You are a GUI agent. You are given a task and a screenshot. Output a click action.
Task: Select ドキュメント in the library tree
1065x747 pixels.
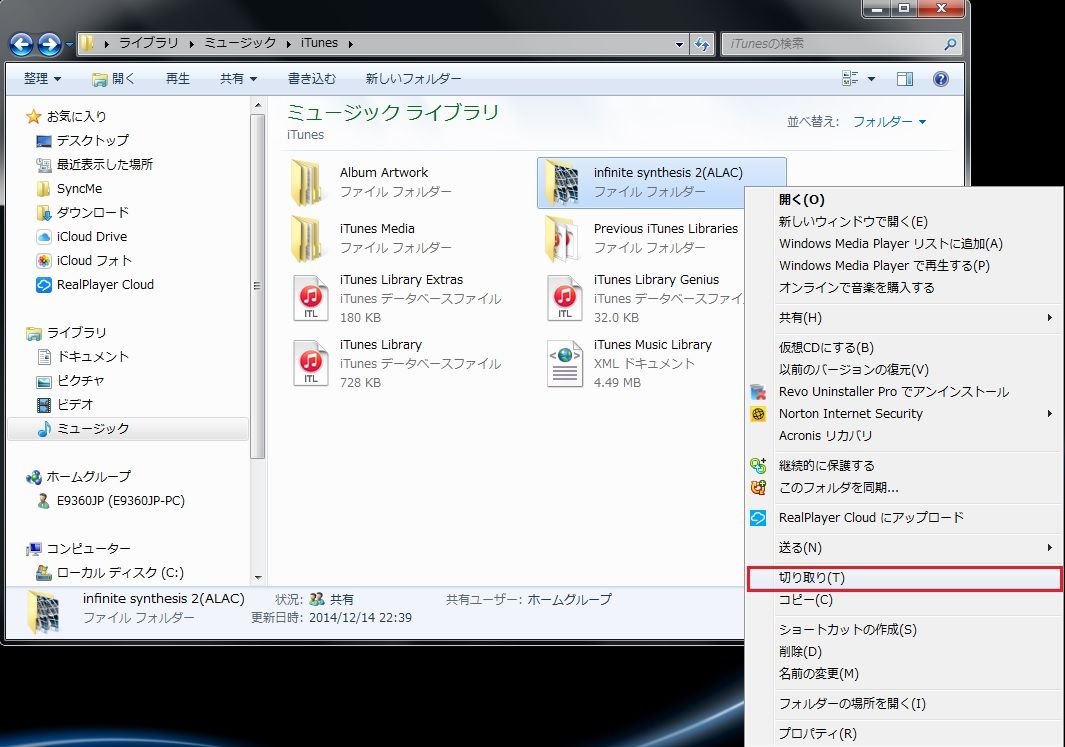(x=92, y=357)
